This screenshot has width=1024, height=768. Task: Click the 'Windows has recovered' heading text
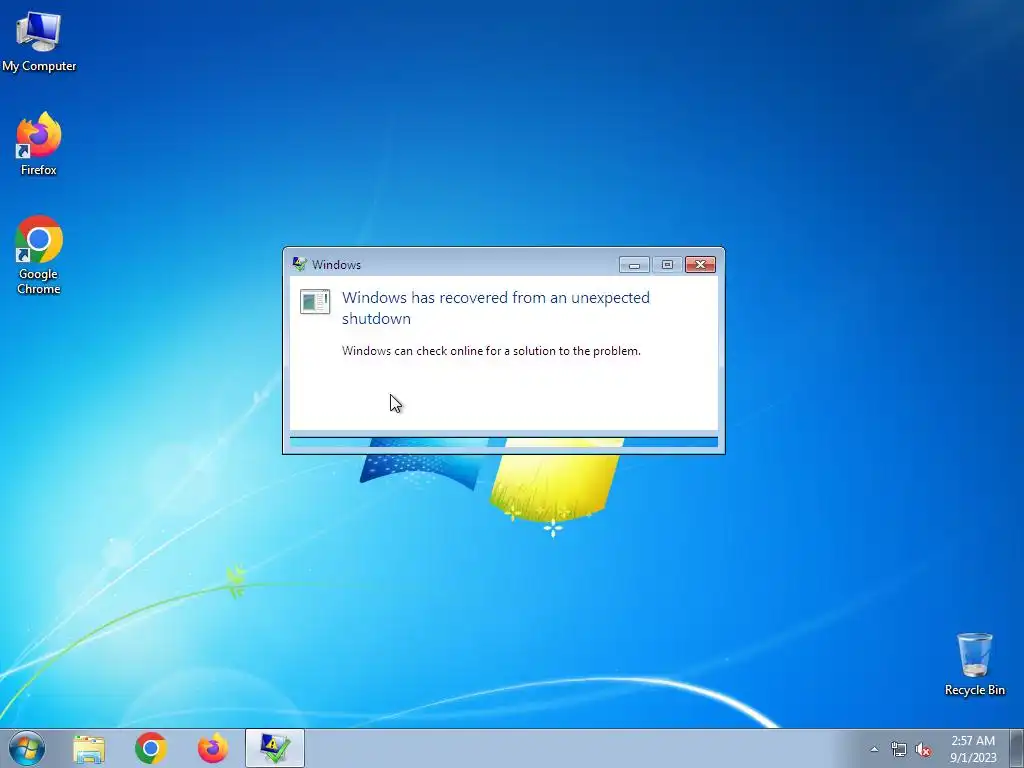click(x=496, y=308)
